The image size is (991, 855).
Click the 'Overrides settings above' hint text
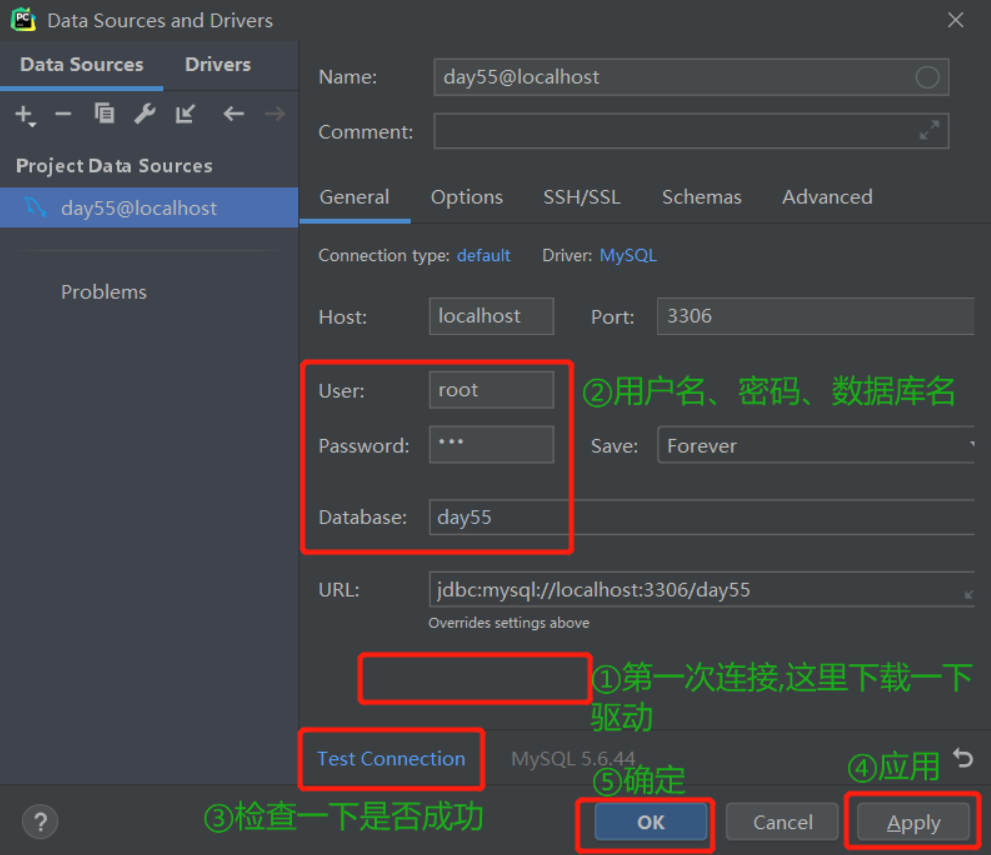[x=509, y=623]
